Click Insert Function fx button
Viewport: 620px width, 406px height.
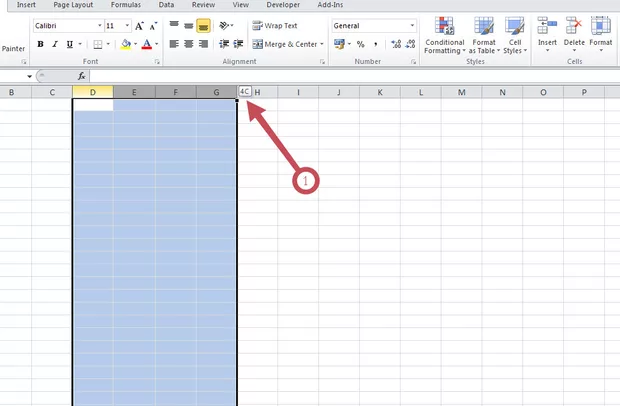[81, 76]
